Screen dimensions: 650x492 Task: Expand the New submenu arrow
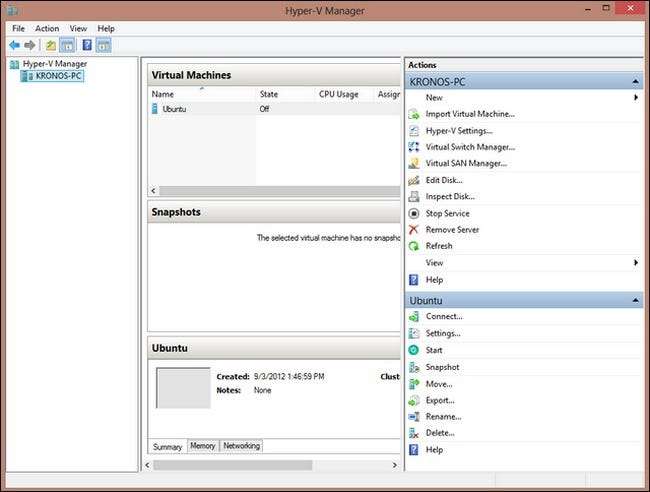click(x=635, y=98)
